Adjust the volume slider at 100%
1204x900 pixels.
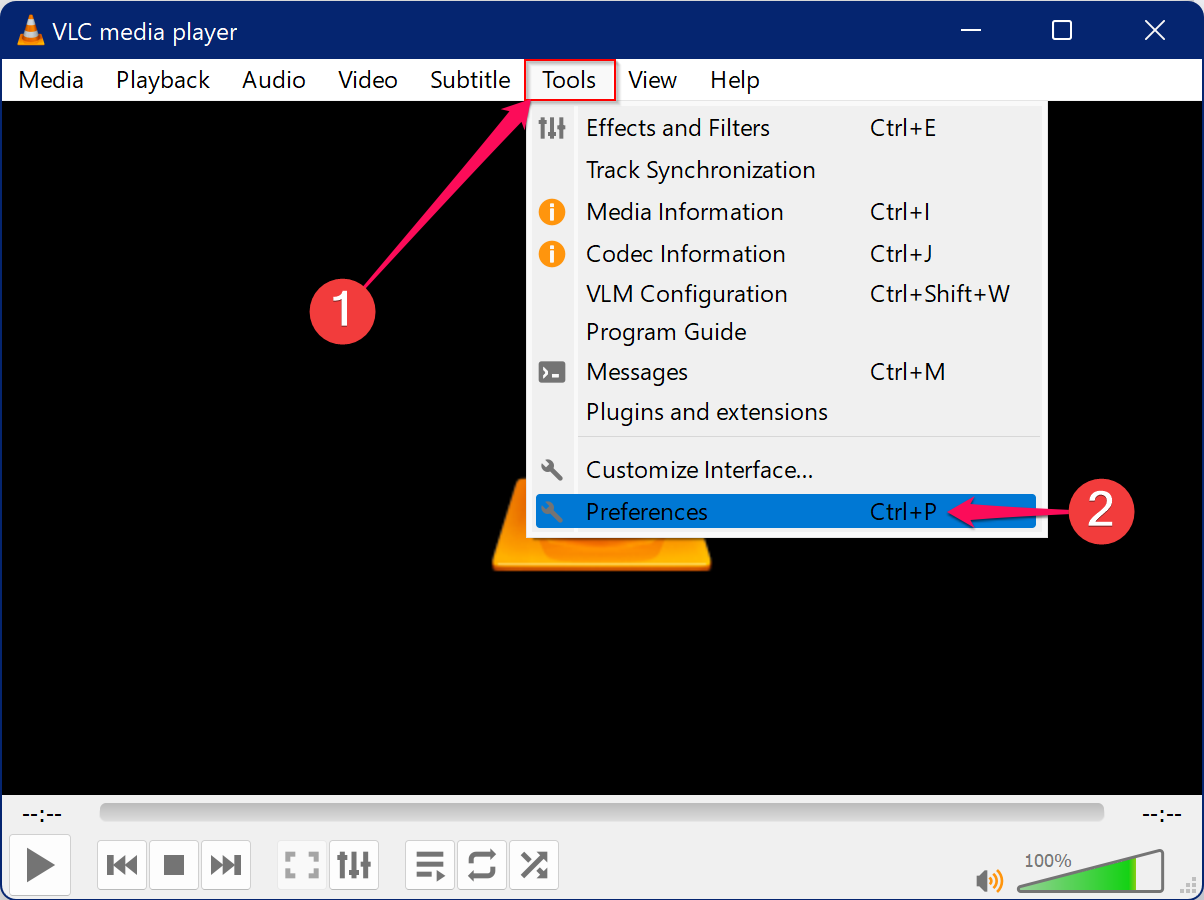pos(1090,872)
